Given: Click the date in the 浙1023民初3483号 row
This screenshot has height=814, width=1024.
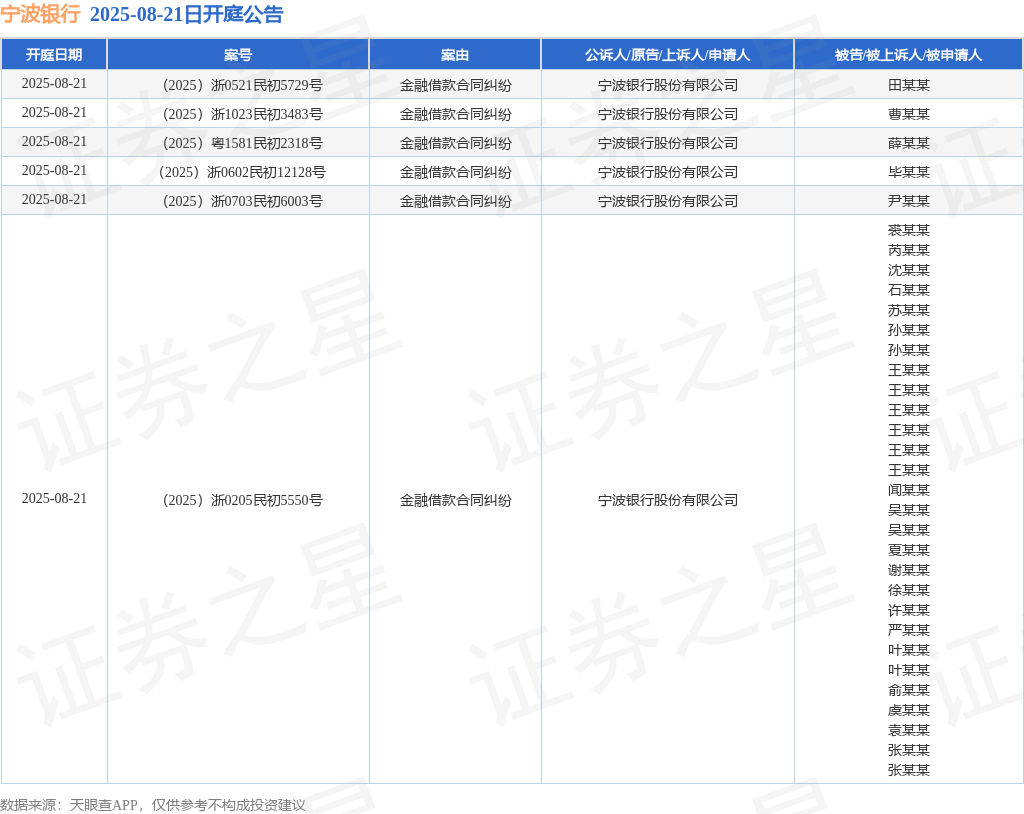Looking at the screenshot, I should click(x=54, y=112).
